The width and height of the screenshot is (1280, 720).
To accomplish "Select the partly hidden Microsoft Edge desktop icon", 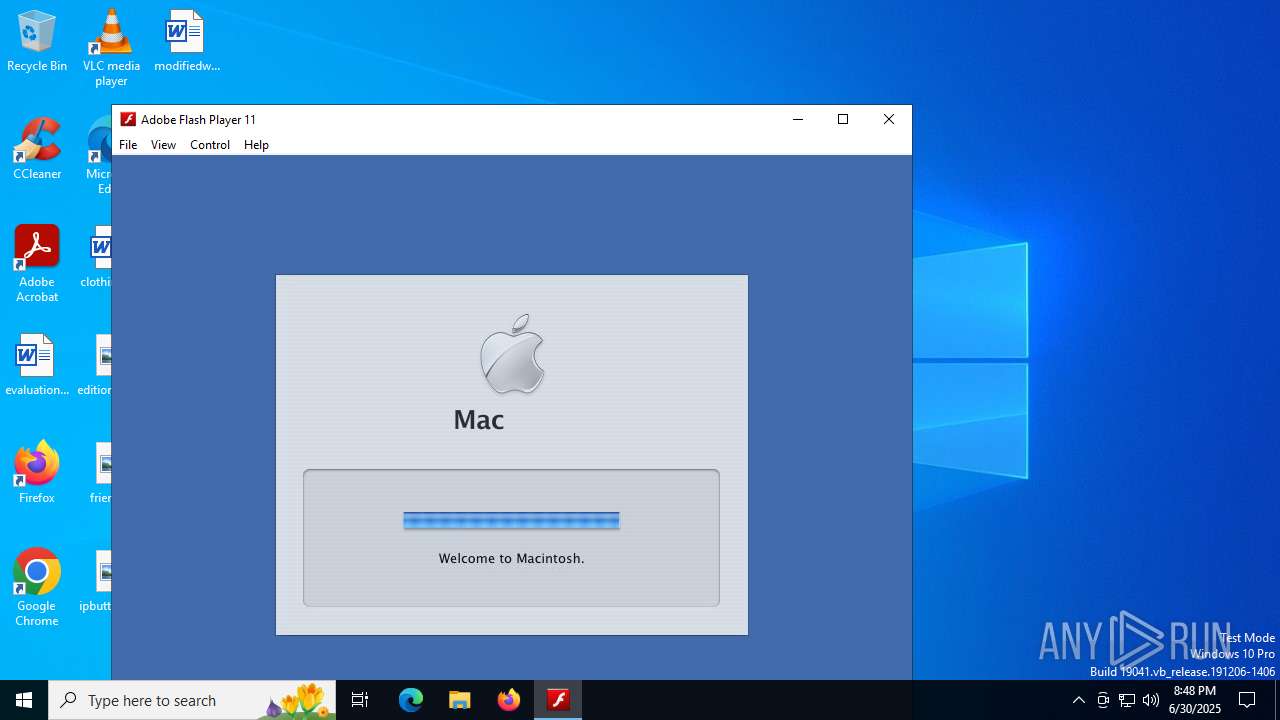I will tap(98, 156).
